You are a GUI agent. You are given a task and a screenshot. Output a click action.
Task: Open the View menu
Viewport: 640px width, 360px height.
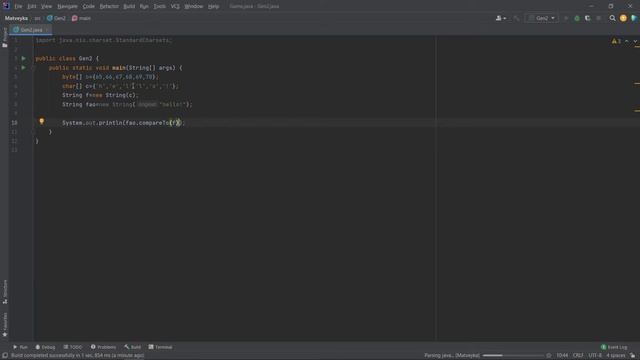point(47,7)
